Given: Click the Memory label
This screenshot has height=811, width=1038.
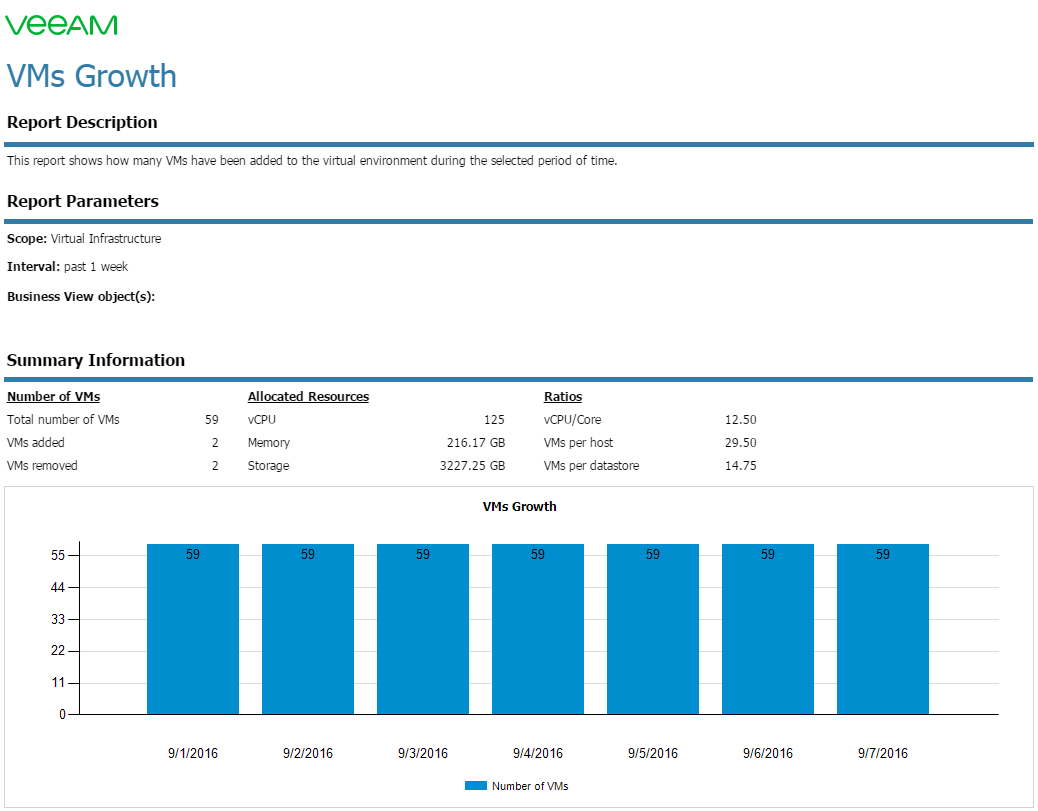Looking at the screenshot, I should click(x=269, y=443).
